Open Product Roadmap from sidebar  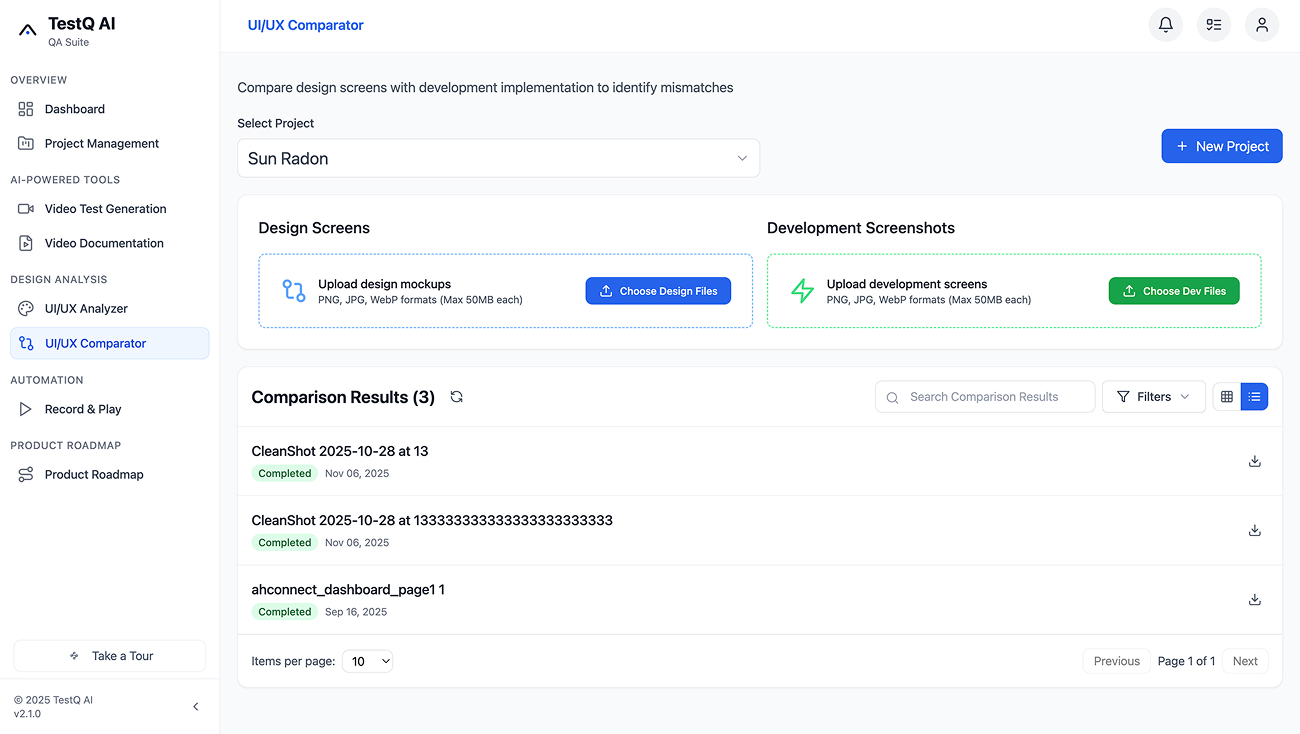pyautogui.click(x=93, y=474)
